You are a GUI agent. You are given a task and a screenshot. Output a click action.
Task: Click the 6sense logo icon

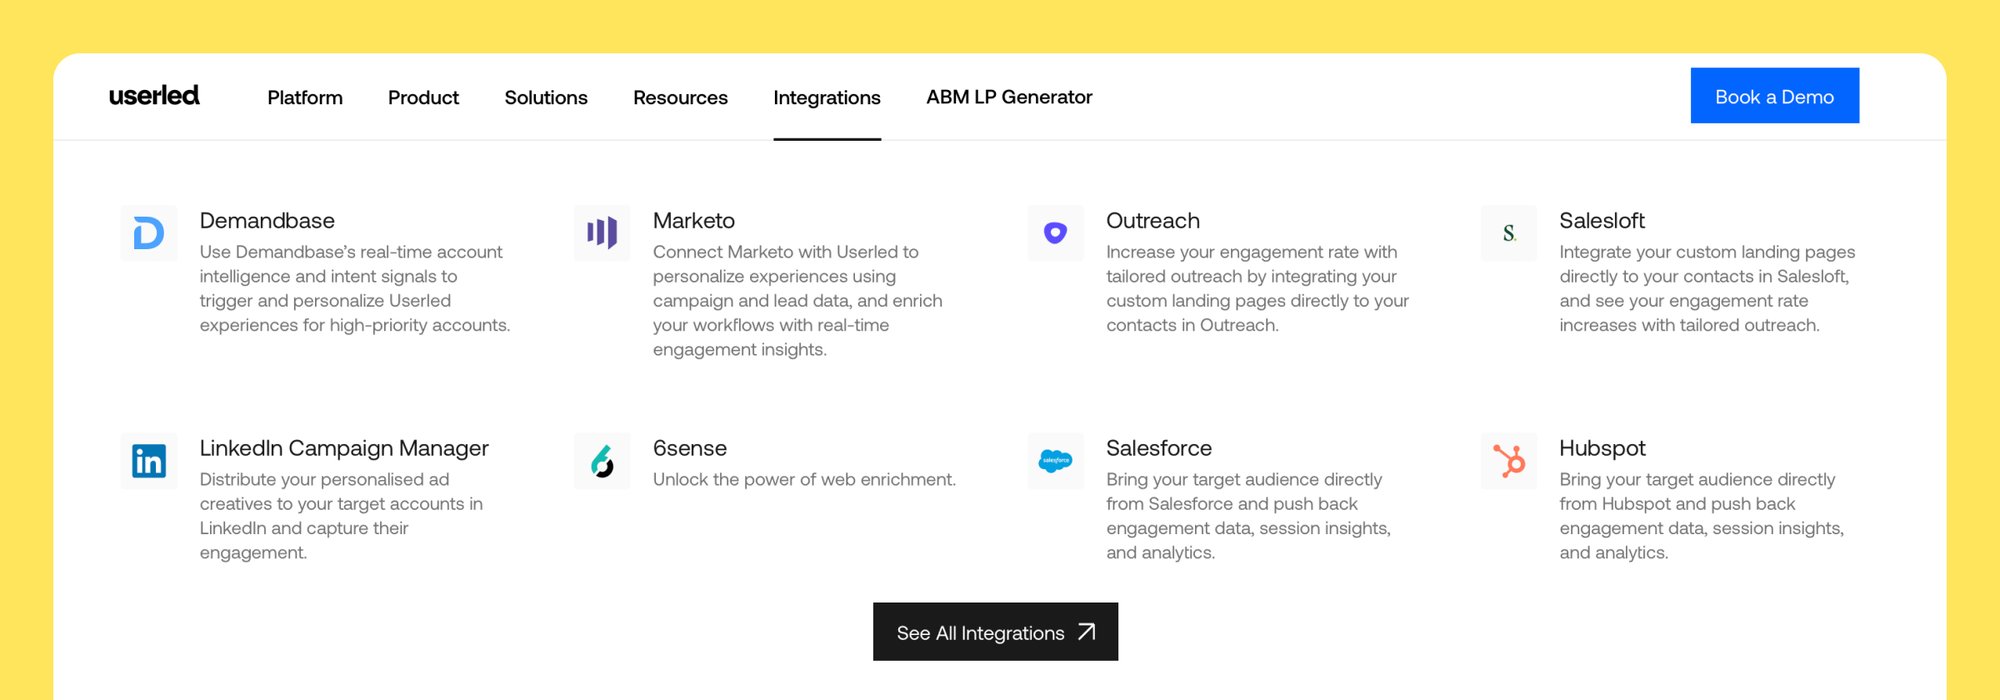(602, 461)
